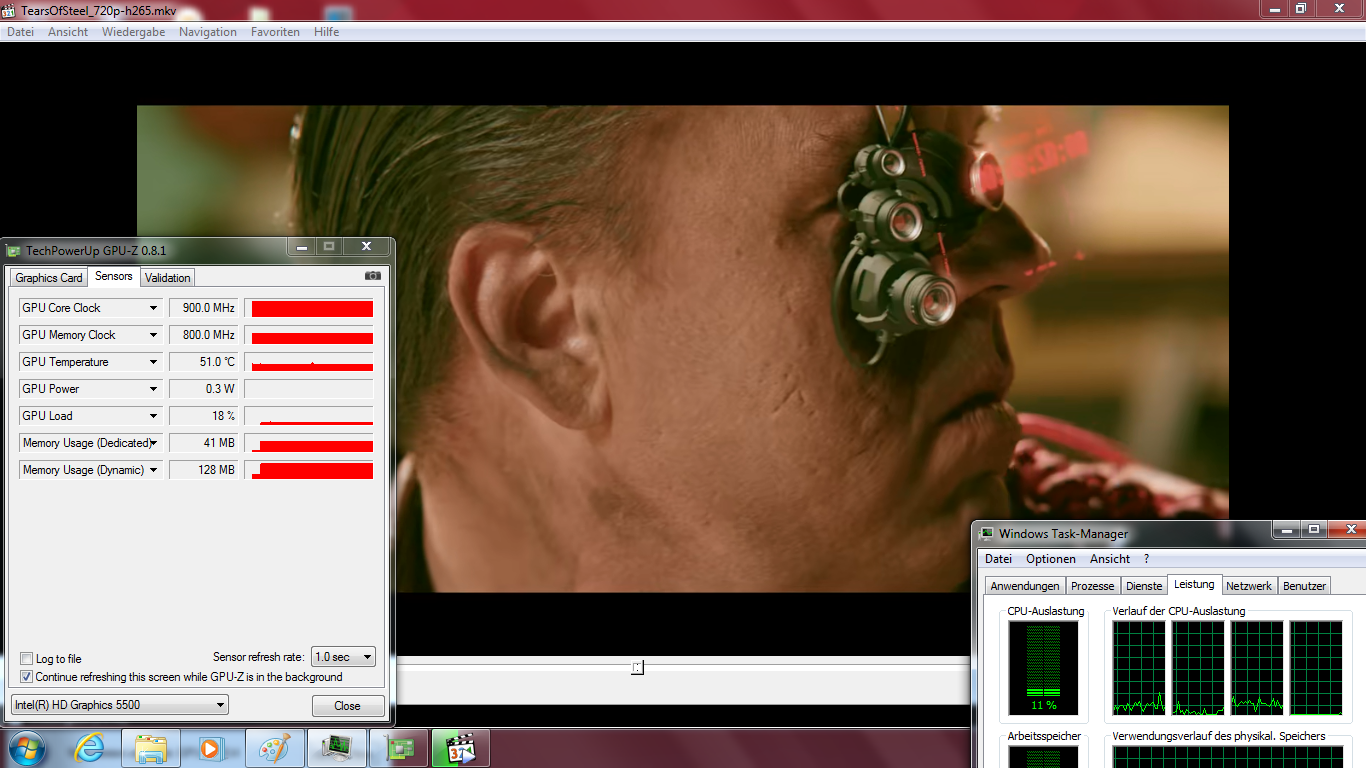Viewport: 1366px width, 768px height.
Task: Switch to the Prozesse tab
Action: pos(1092,586)
